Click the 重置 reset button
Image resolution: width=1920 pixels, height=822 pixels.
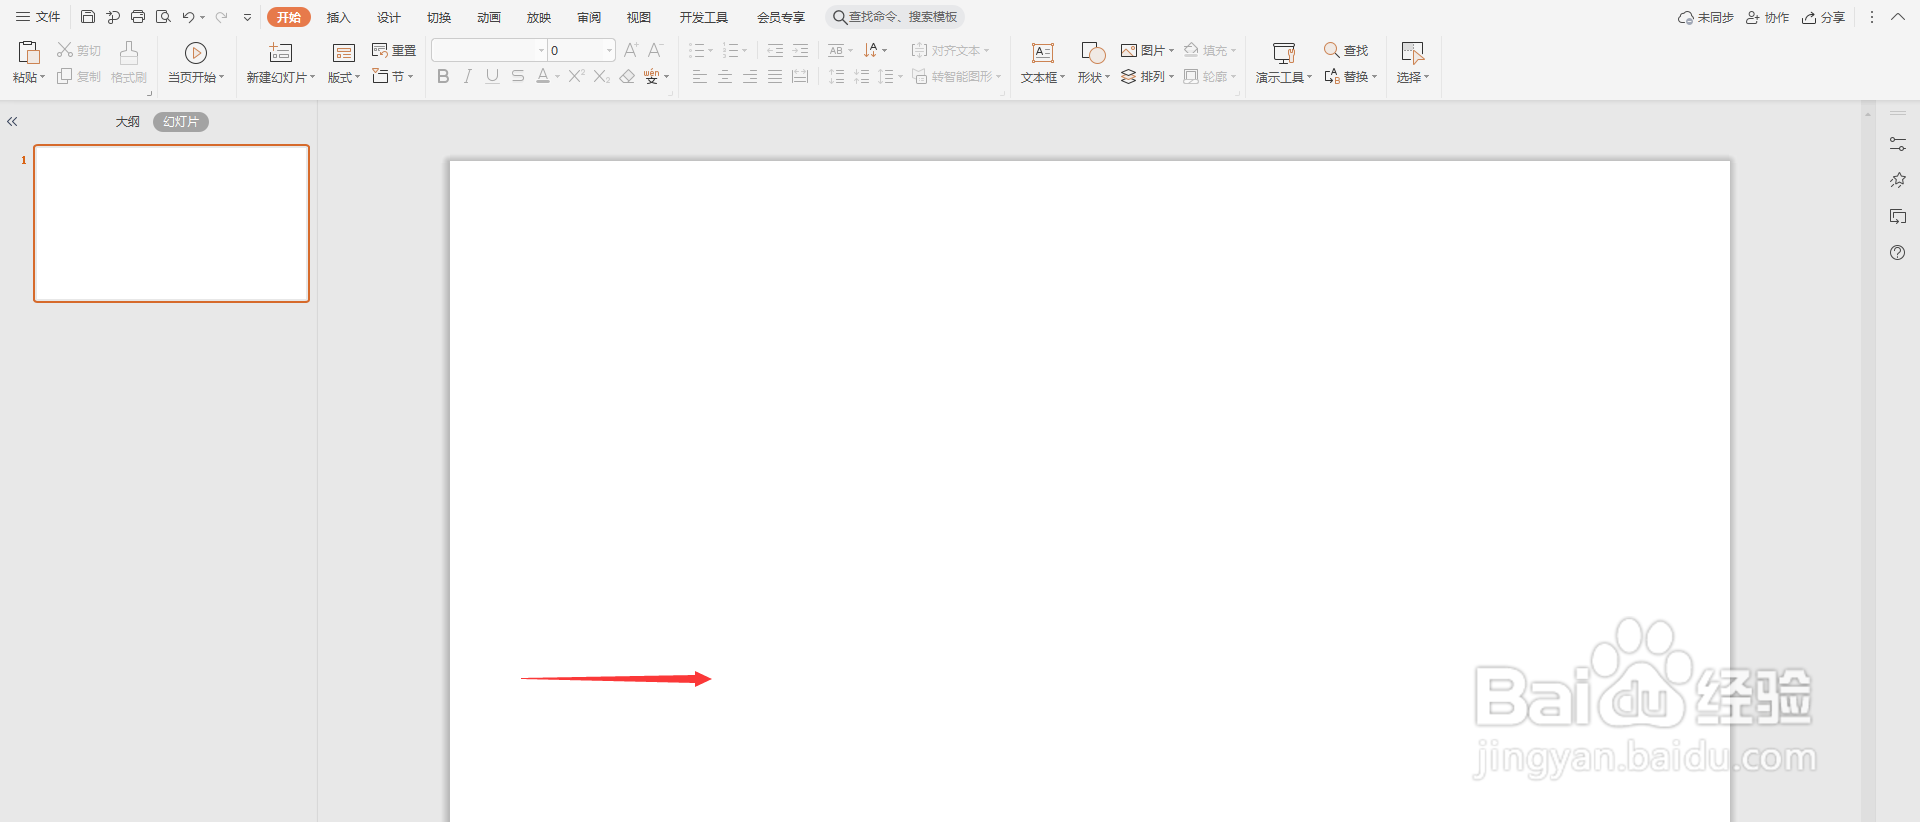[394, 50]
